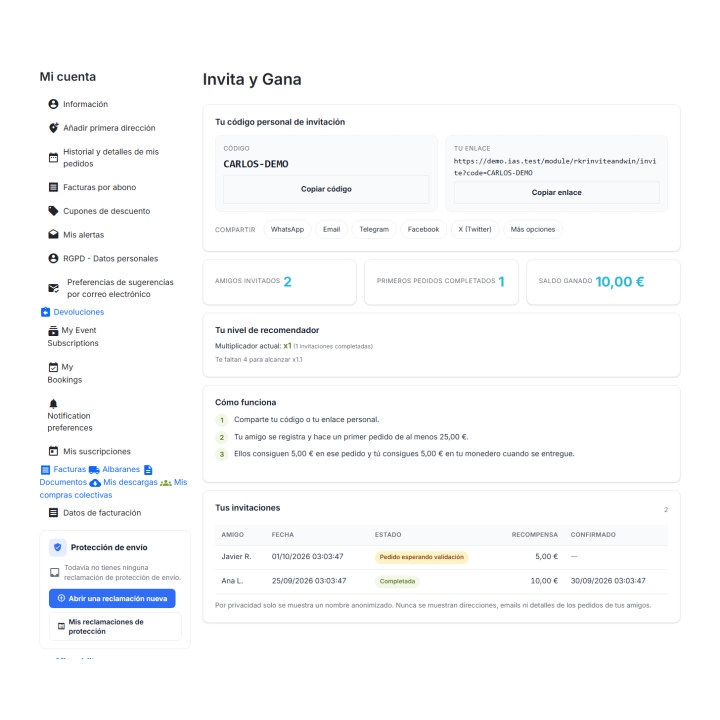Share the invitation on X (Twitter)
The width and height of the screenshot is (720, 720).
point(475,229)
